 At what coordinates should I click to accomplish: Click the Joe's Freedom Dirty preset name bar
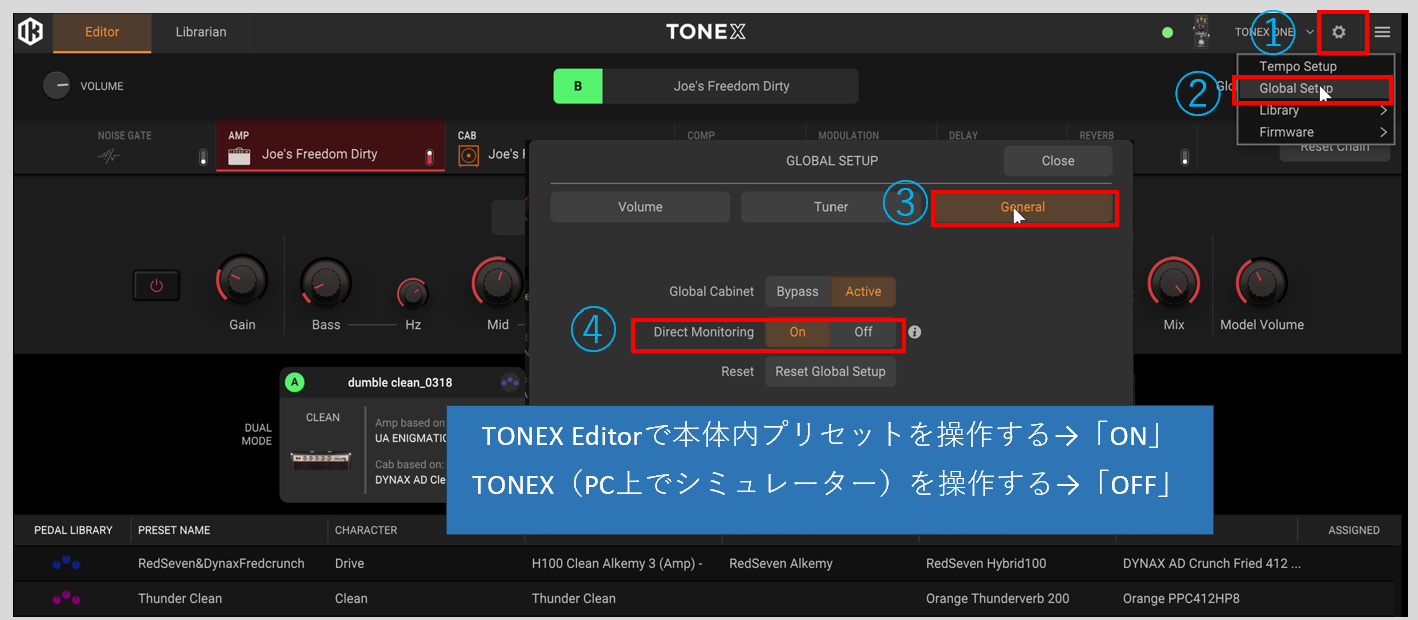coord(731,86)
